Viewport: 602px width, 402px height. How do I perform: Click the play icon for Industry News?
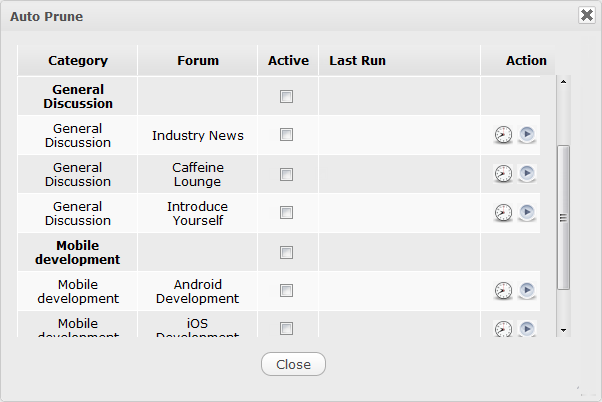pos(527,135)
